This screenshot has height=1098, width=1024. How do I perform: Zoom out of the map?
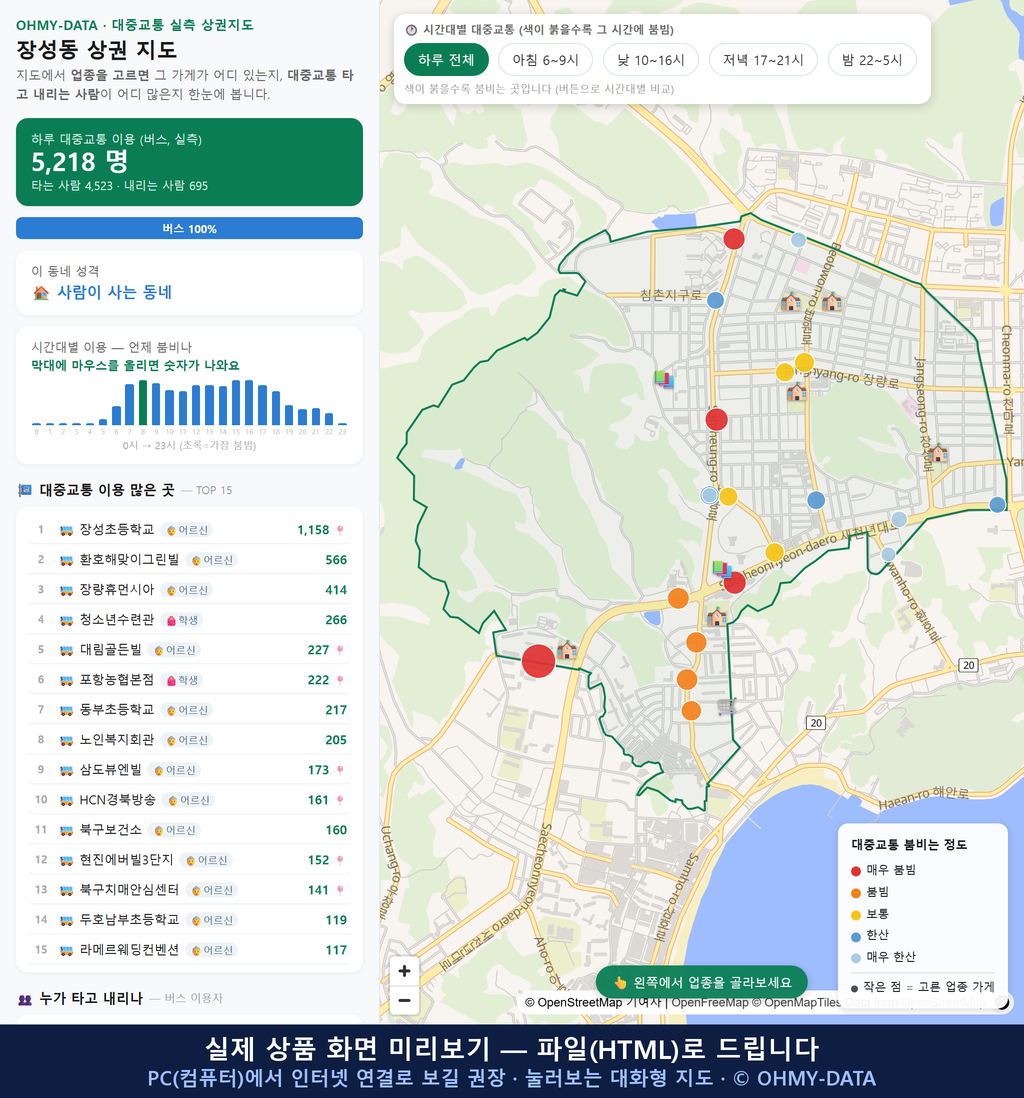[x=404, y=1000]
